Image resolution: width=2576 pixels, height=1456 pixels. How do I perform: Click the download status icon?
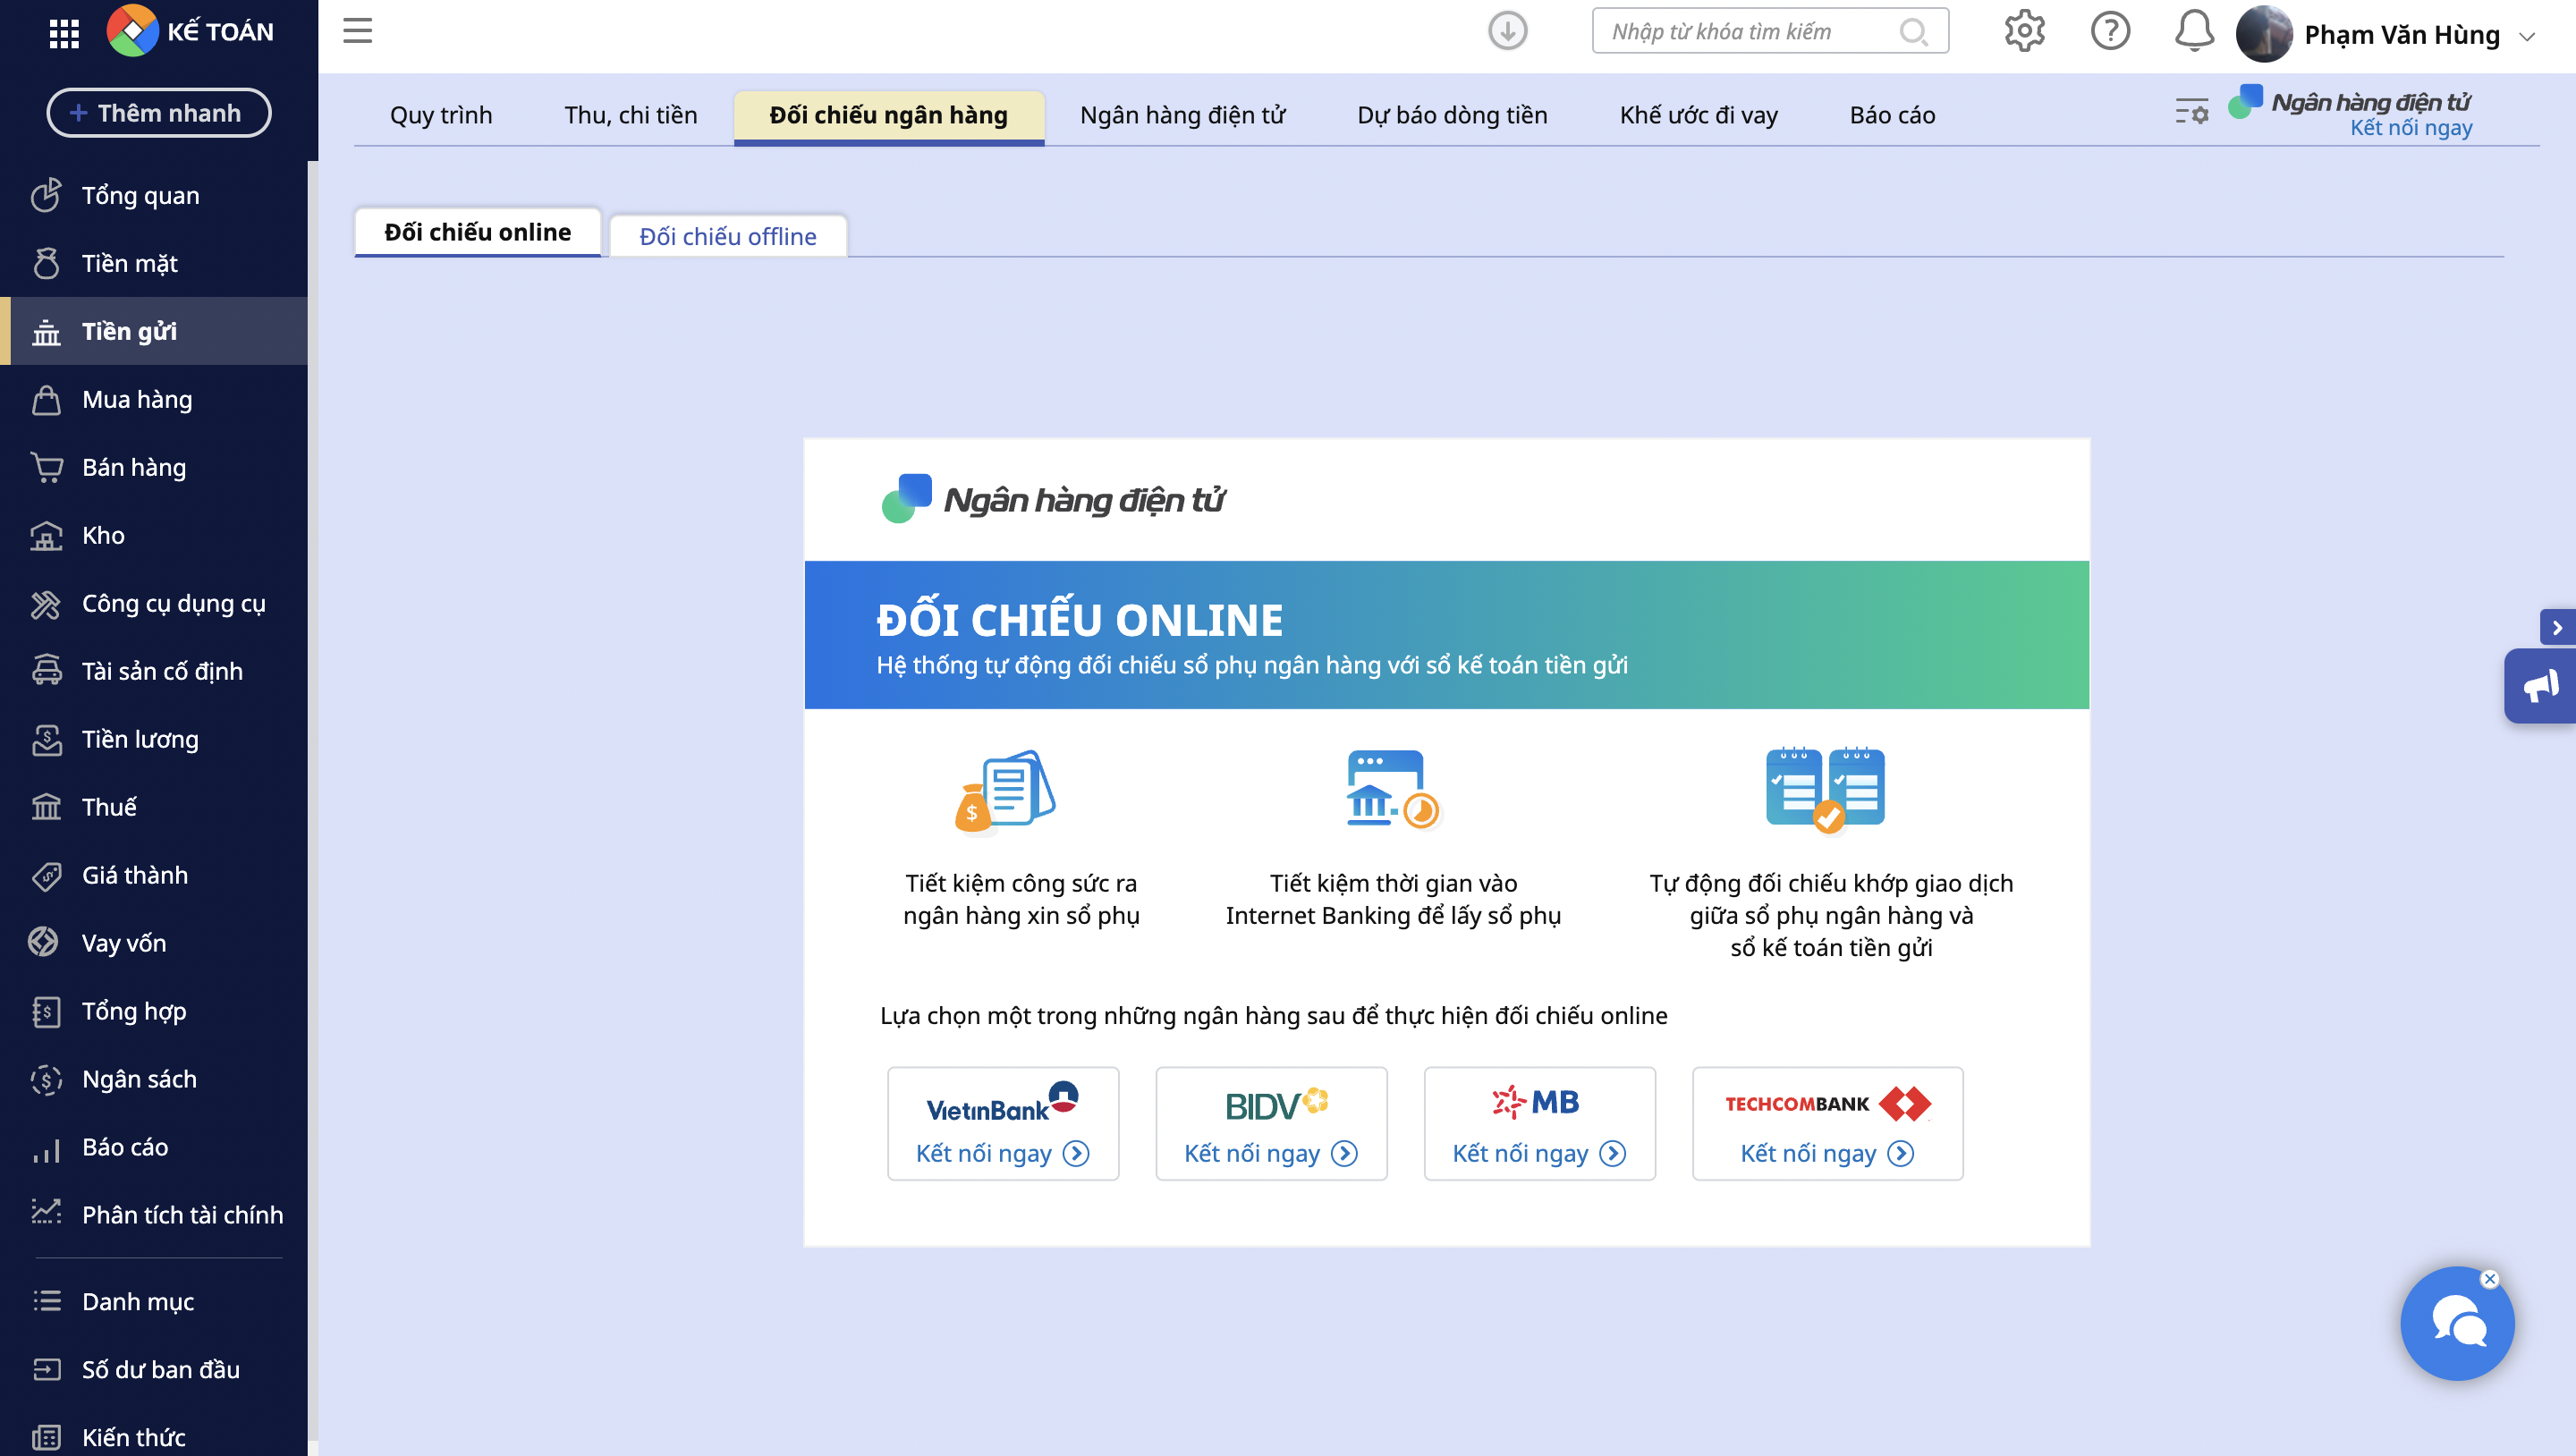[x=1507, y=31]
